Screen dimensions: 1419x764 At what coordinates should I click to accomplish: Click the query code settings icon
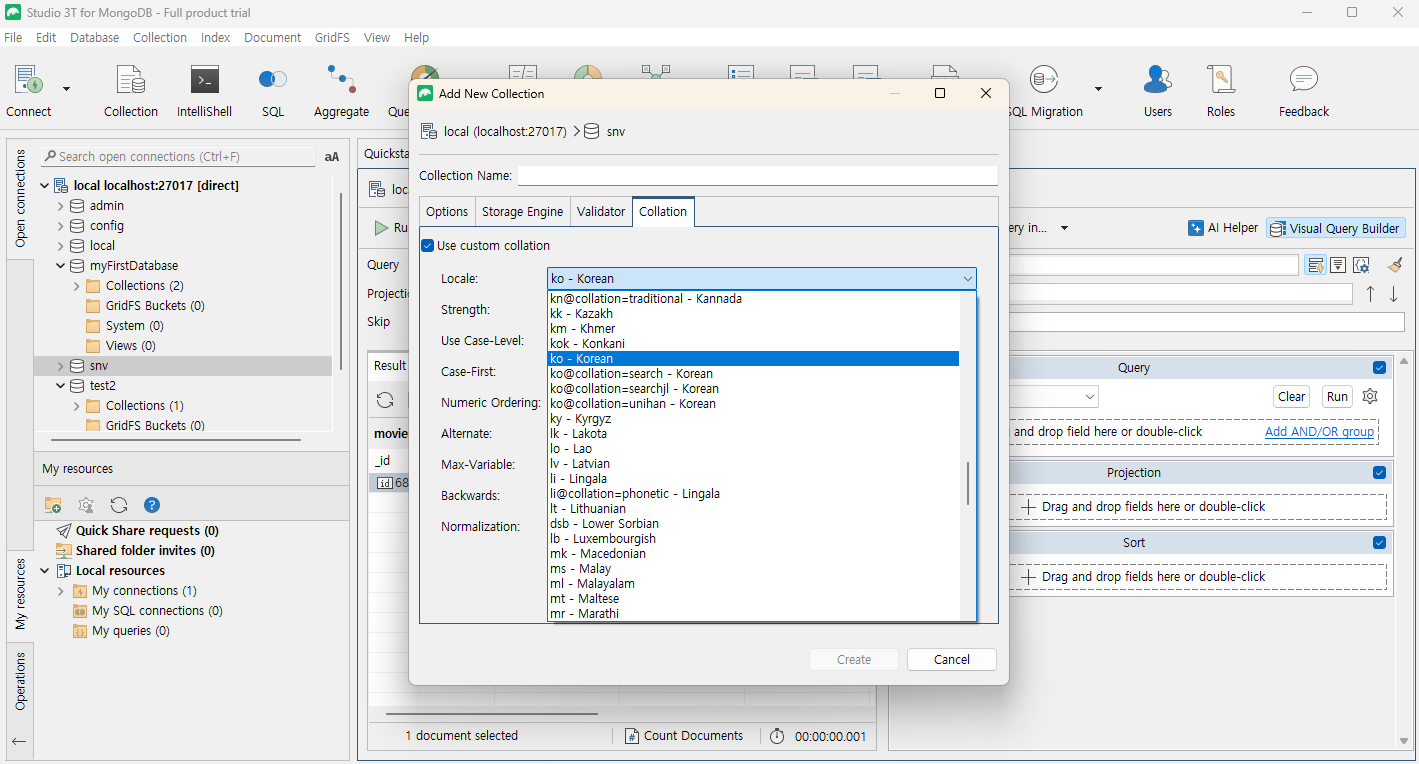(x=1361, y=265)
